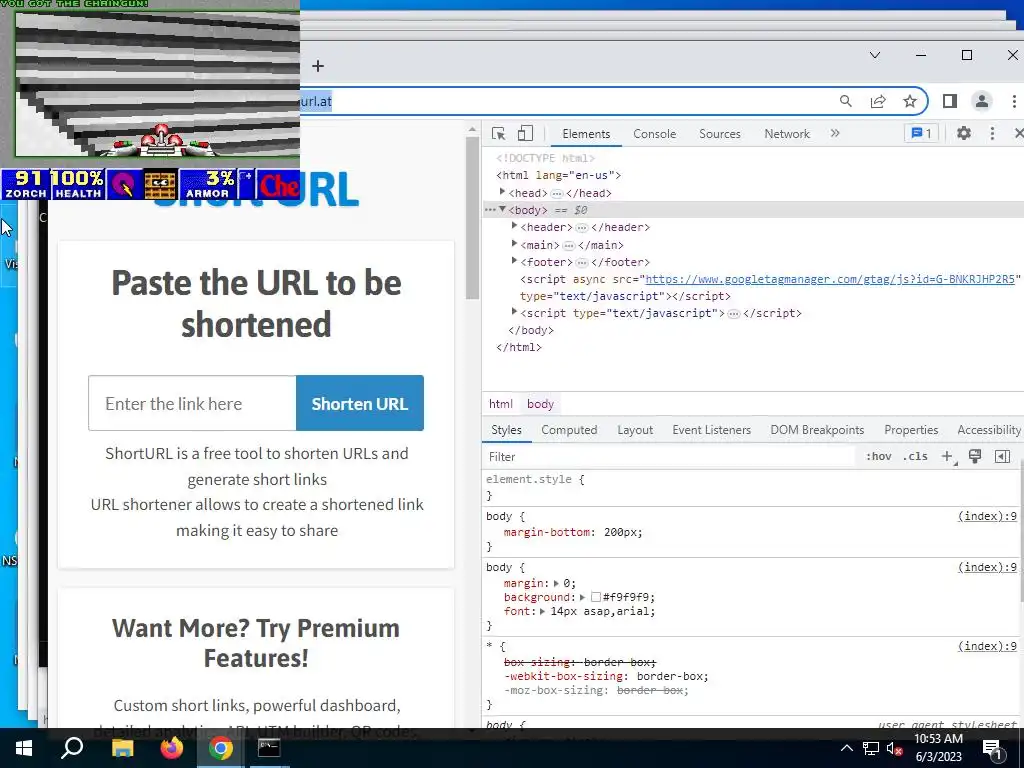Viewport: 1024px width, 768px height.
Task: Open the DOM Breakpoints pane tab
Action: 817,430
